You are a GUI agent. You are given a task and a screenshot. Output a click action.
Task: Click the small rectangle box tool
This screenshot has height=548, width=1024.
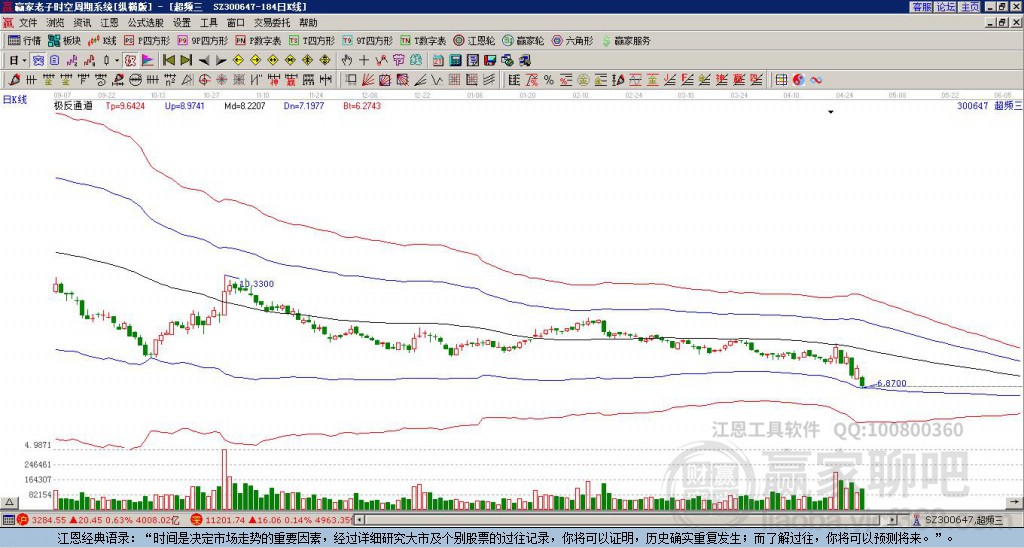click(x=351, y=80)
